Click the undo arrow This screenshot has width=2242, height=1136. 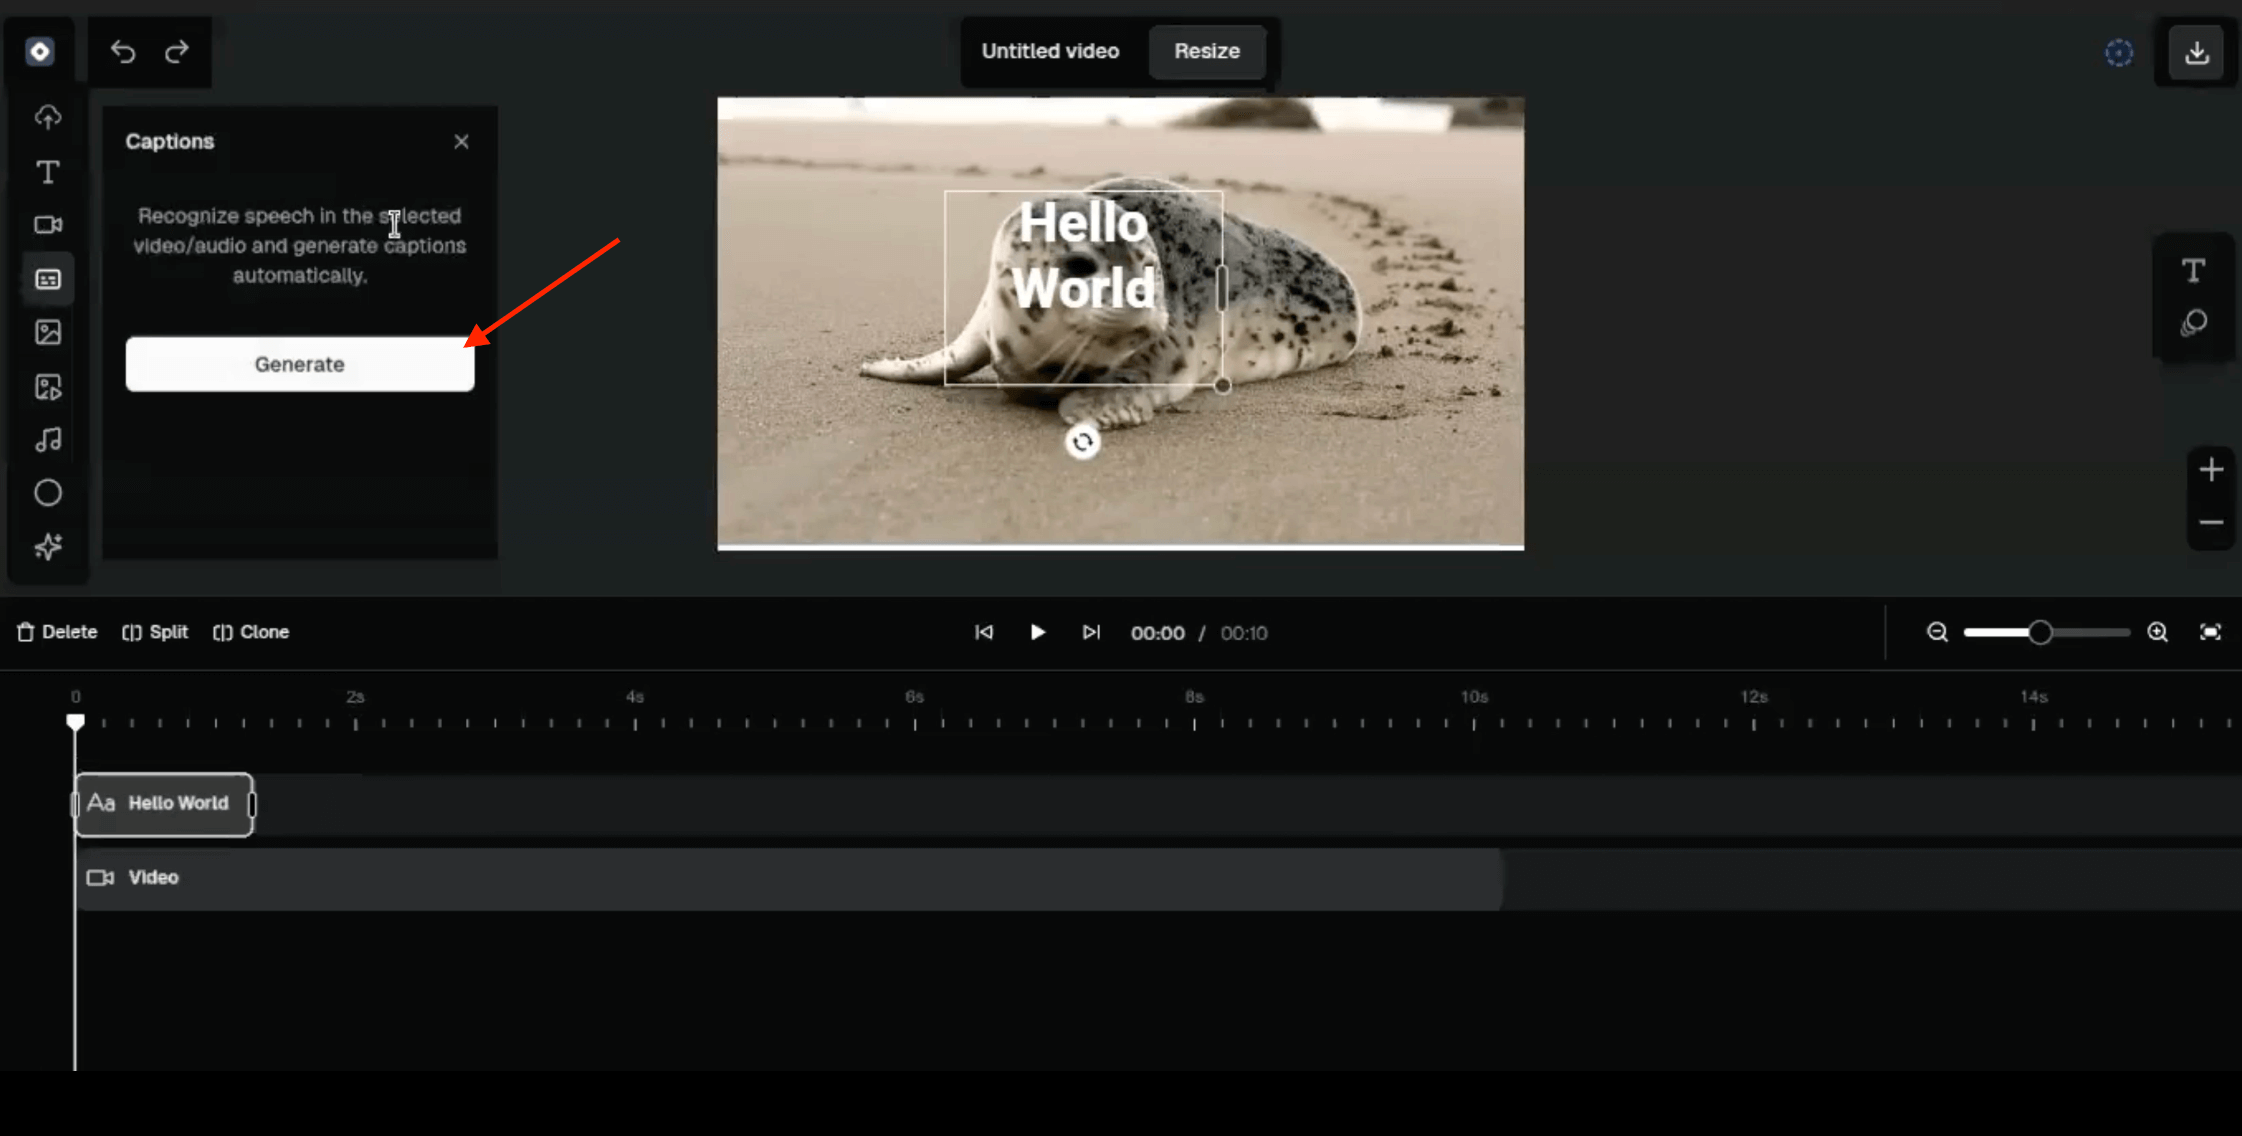click(123, 51)
